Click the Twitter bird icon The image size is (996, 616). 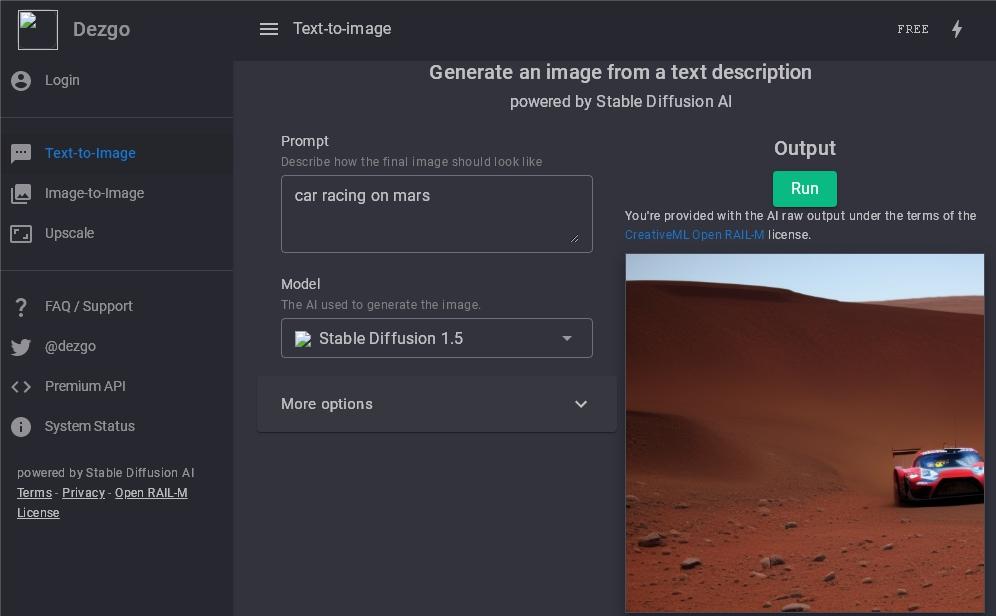click(21, 347)
